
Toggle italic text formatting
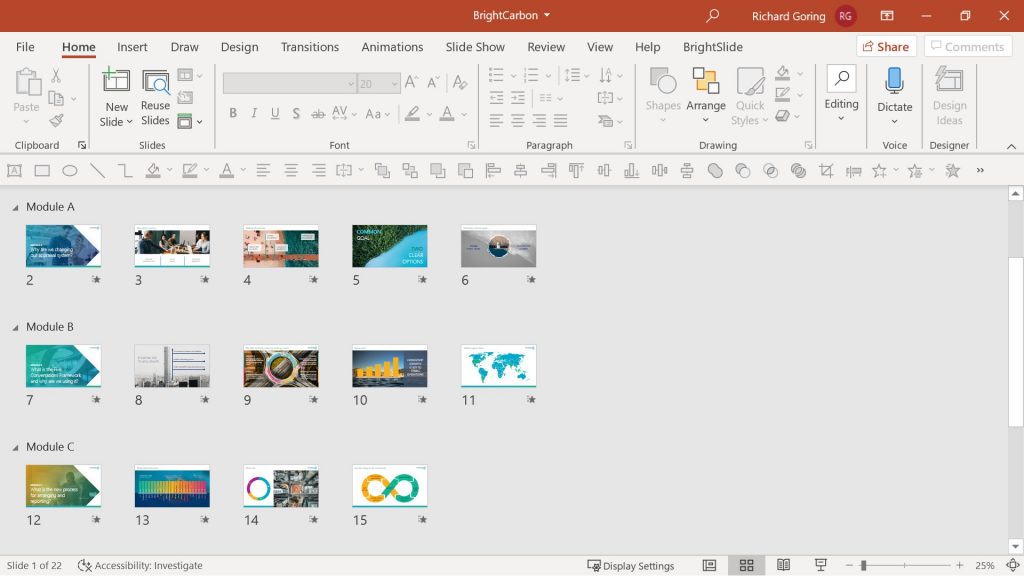click(x=253, y=113)
